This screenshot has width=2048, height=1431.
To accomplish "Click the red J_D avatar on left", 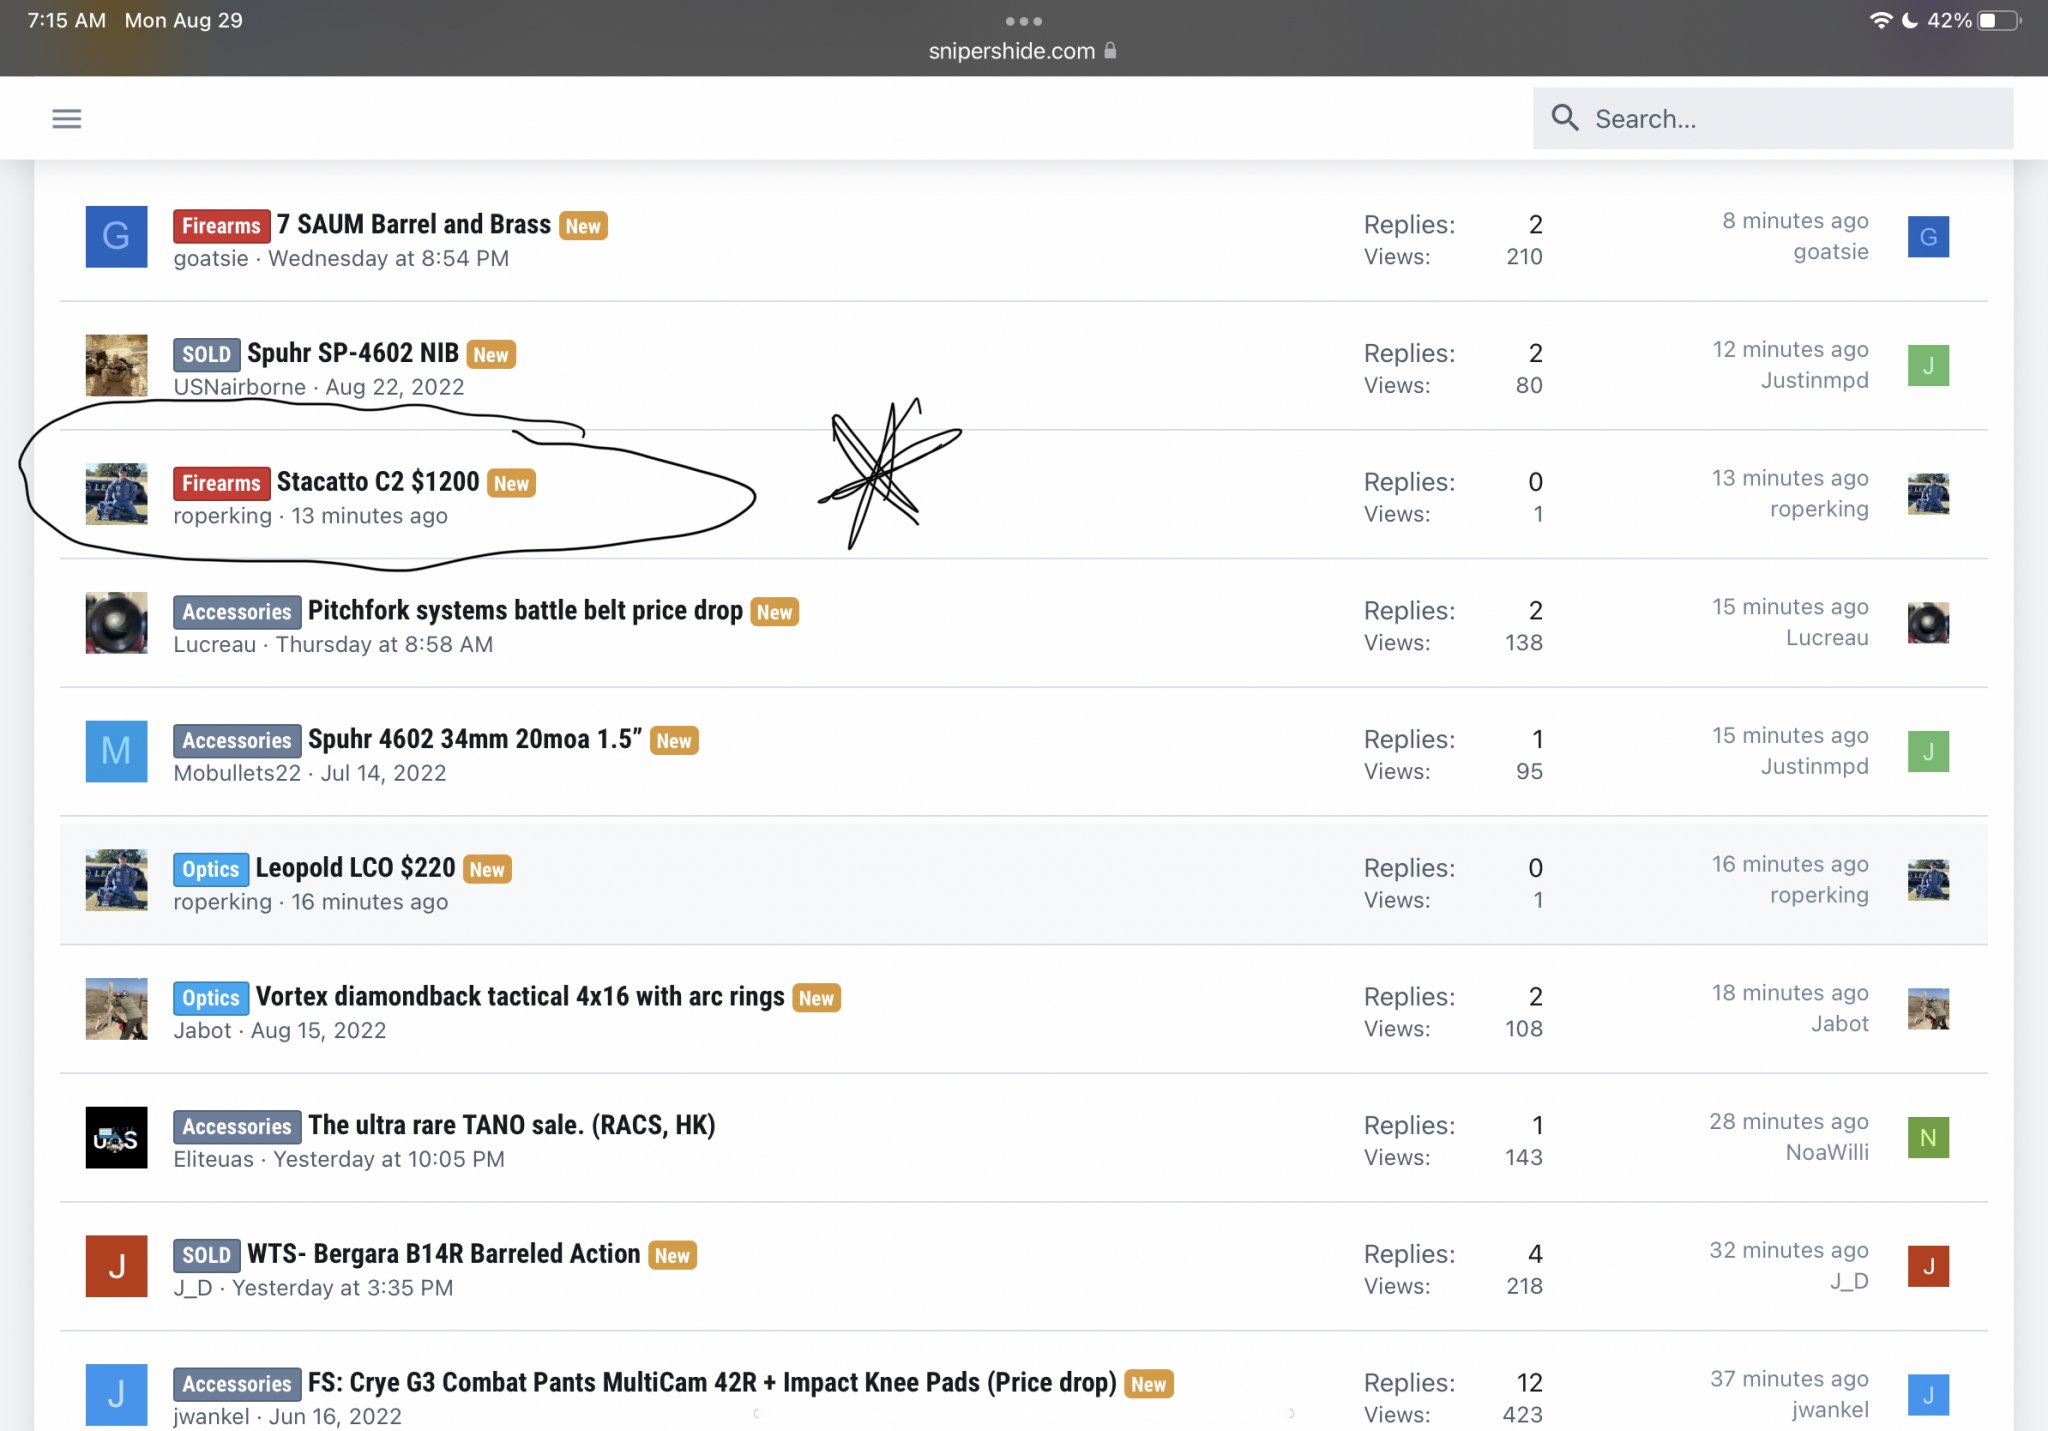I will point(116,1266).
